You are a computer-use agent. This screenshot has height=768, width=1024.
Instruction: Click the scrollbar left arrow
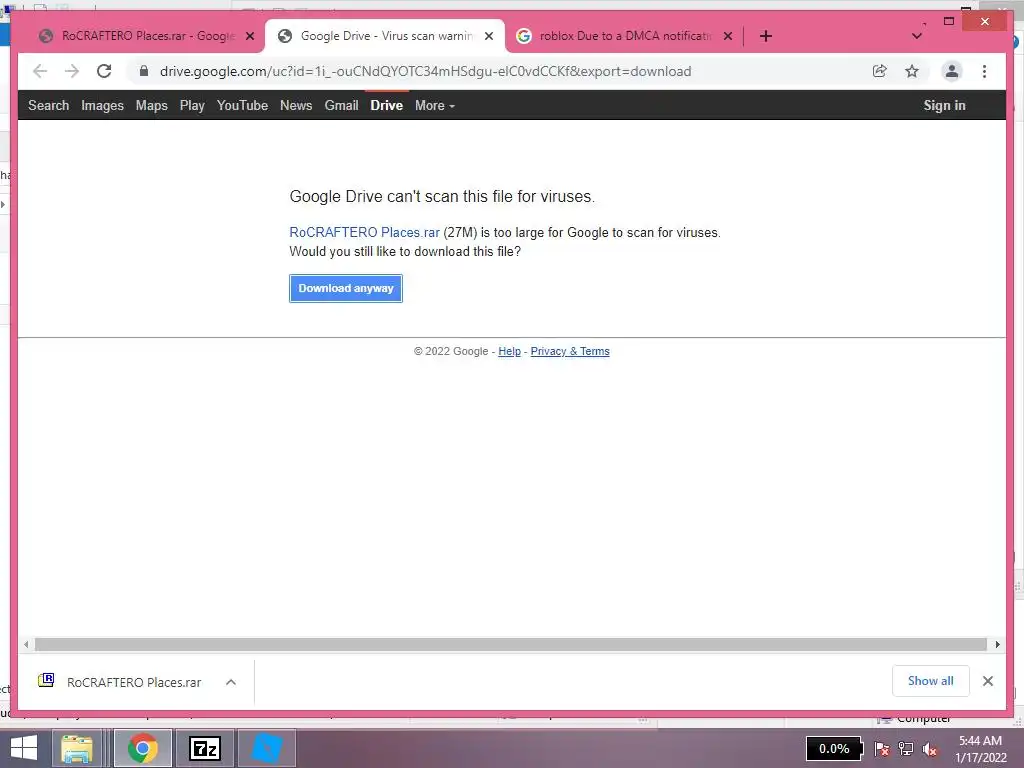pyautogui.click(x=25, y=645)
